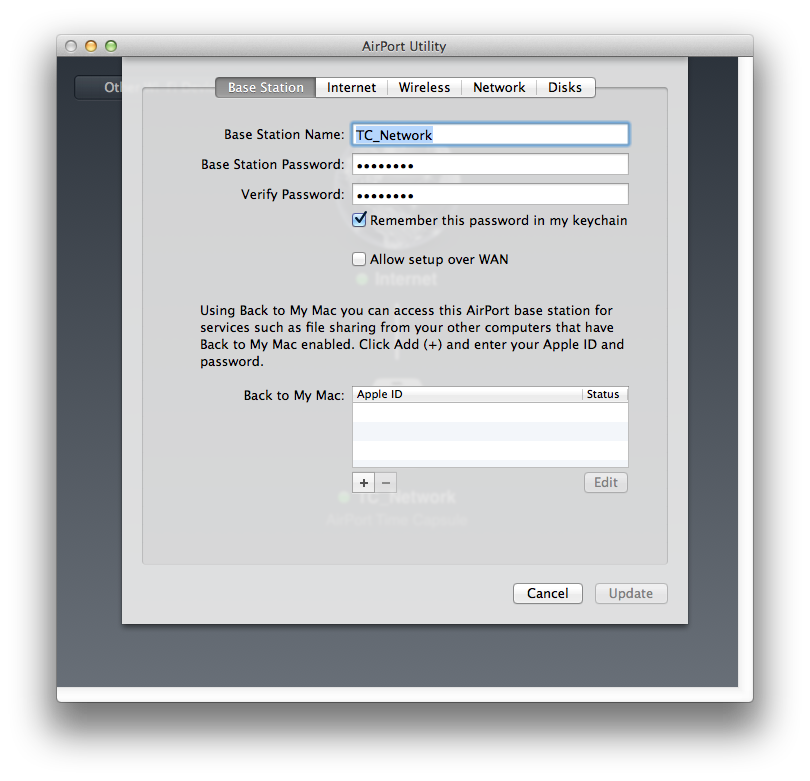The image size is (810, 781).
Task: Click the Status column header
Action: (605, 394)
